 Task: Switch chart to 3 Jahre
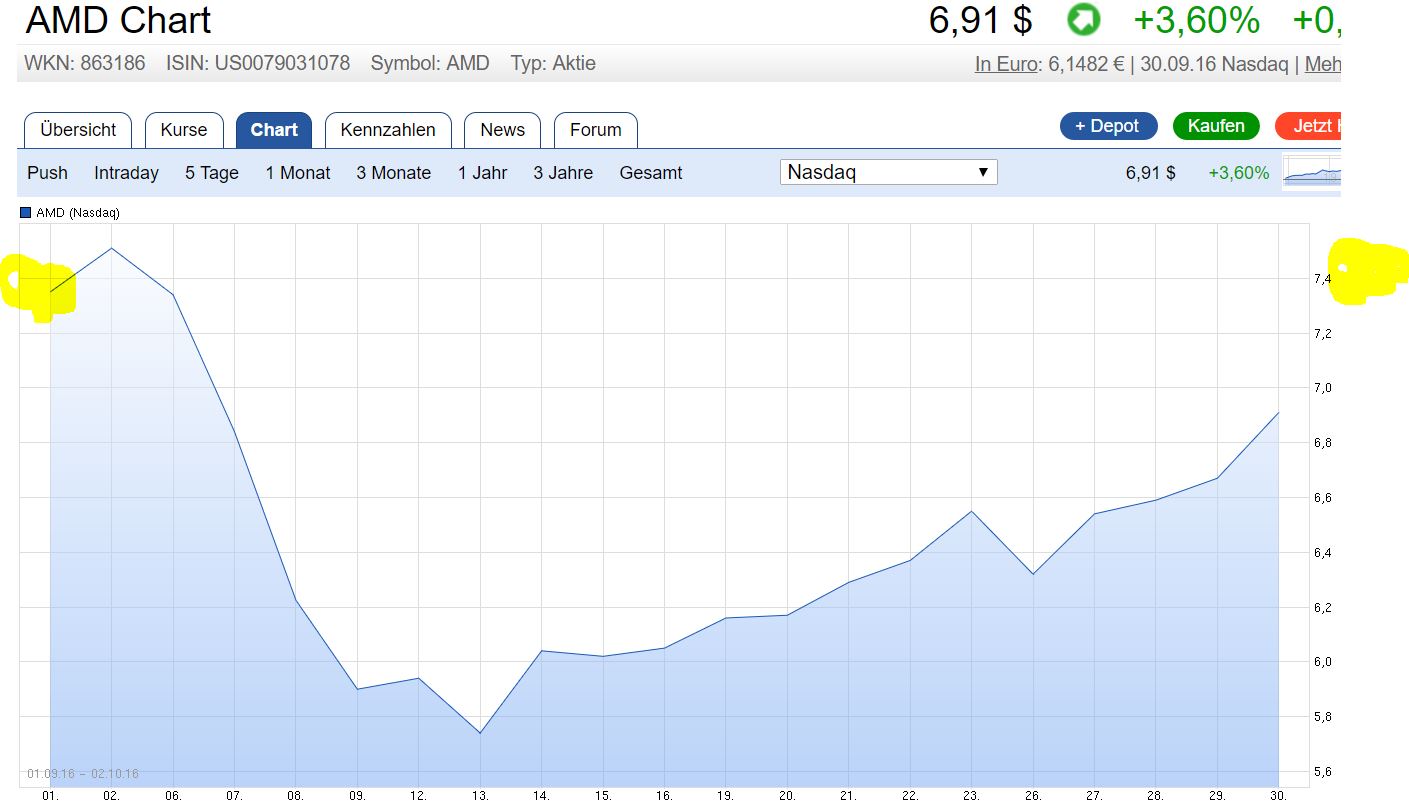(563, 173)
